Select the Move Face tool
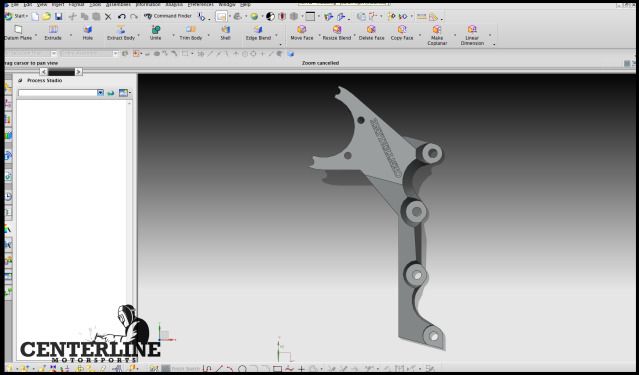 (302, 33)
